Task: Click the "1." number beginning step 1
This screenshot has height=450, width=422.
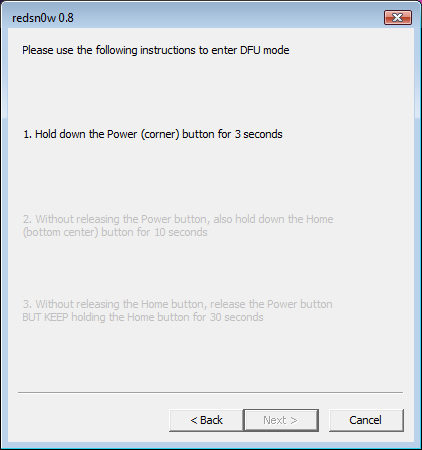Action: pos(27,134)
